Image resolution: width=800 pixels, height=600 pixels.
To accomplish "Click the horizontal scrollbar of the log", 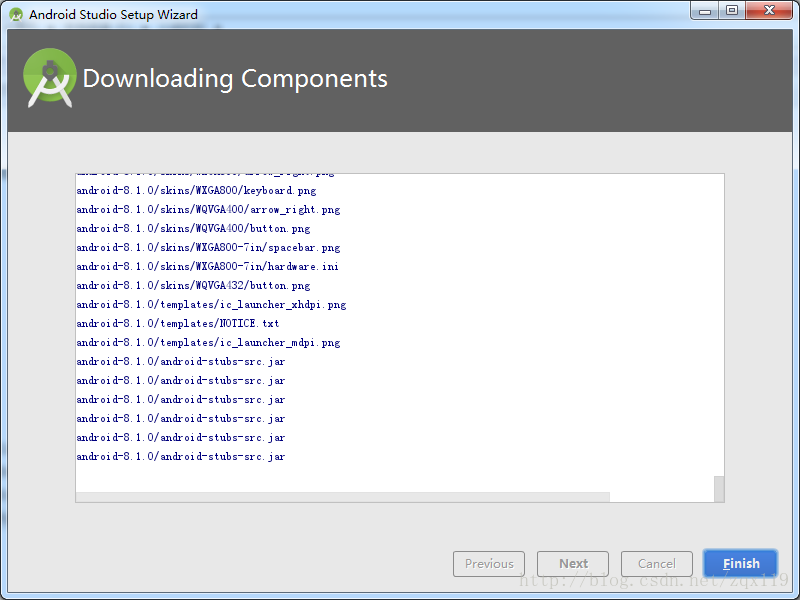I will pyautogui.click(x=342, y=497).
